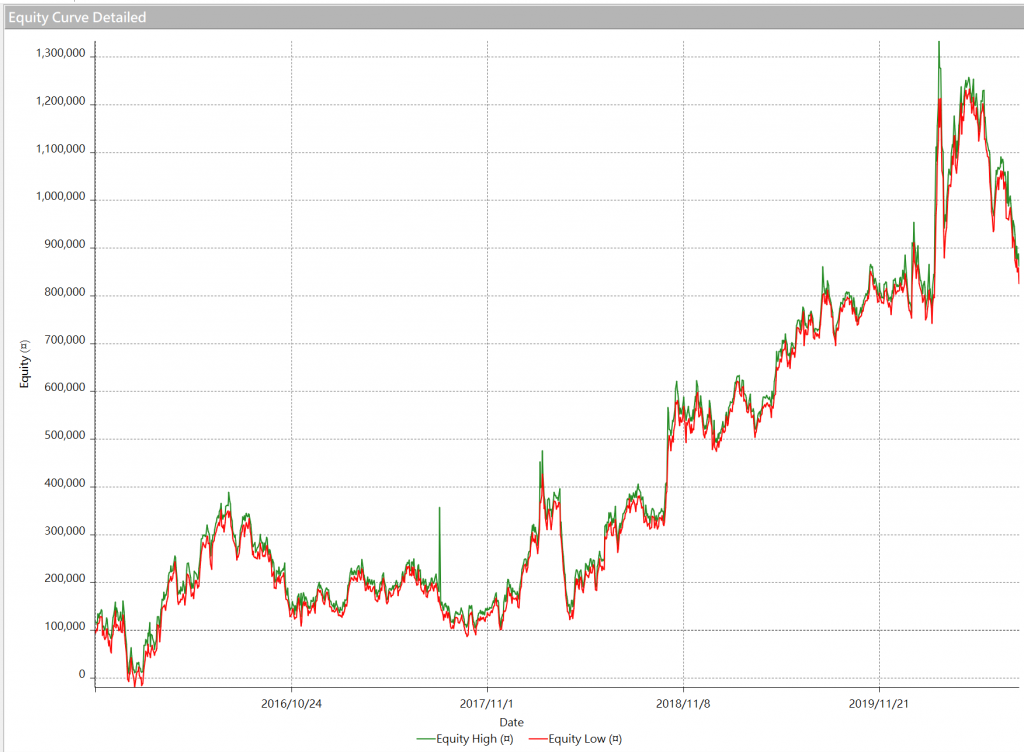Click the red Equity Low legend line
This screenshot has height=752, width=1024.
point(534,740)
